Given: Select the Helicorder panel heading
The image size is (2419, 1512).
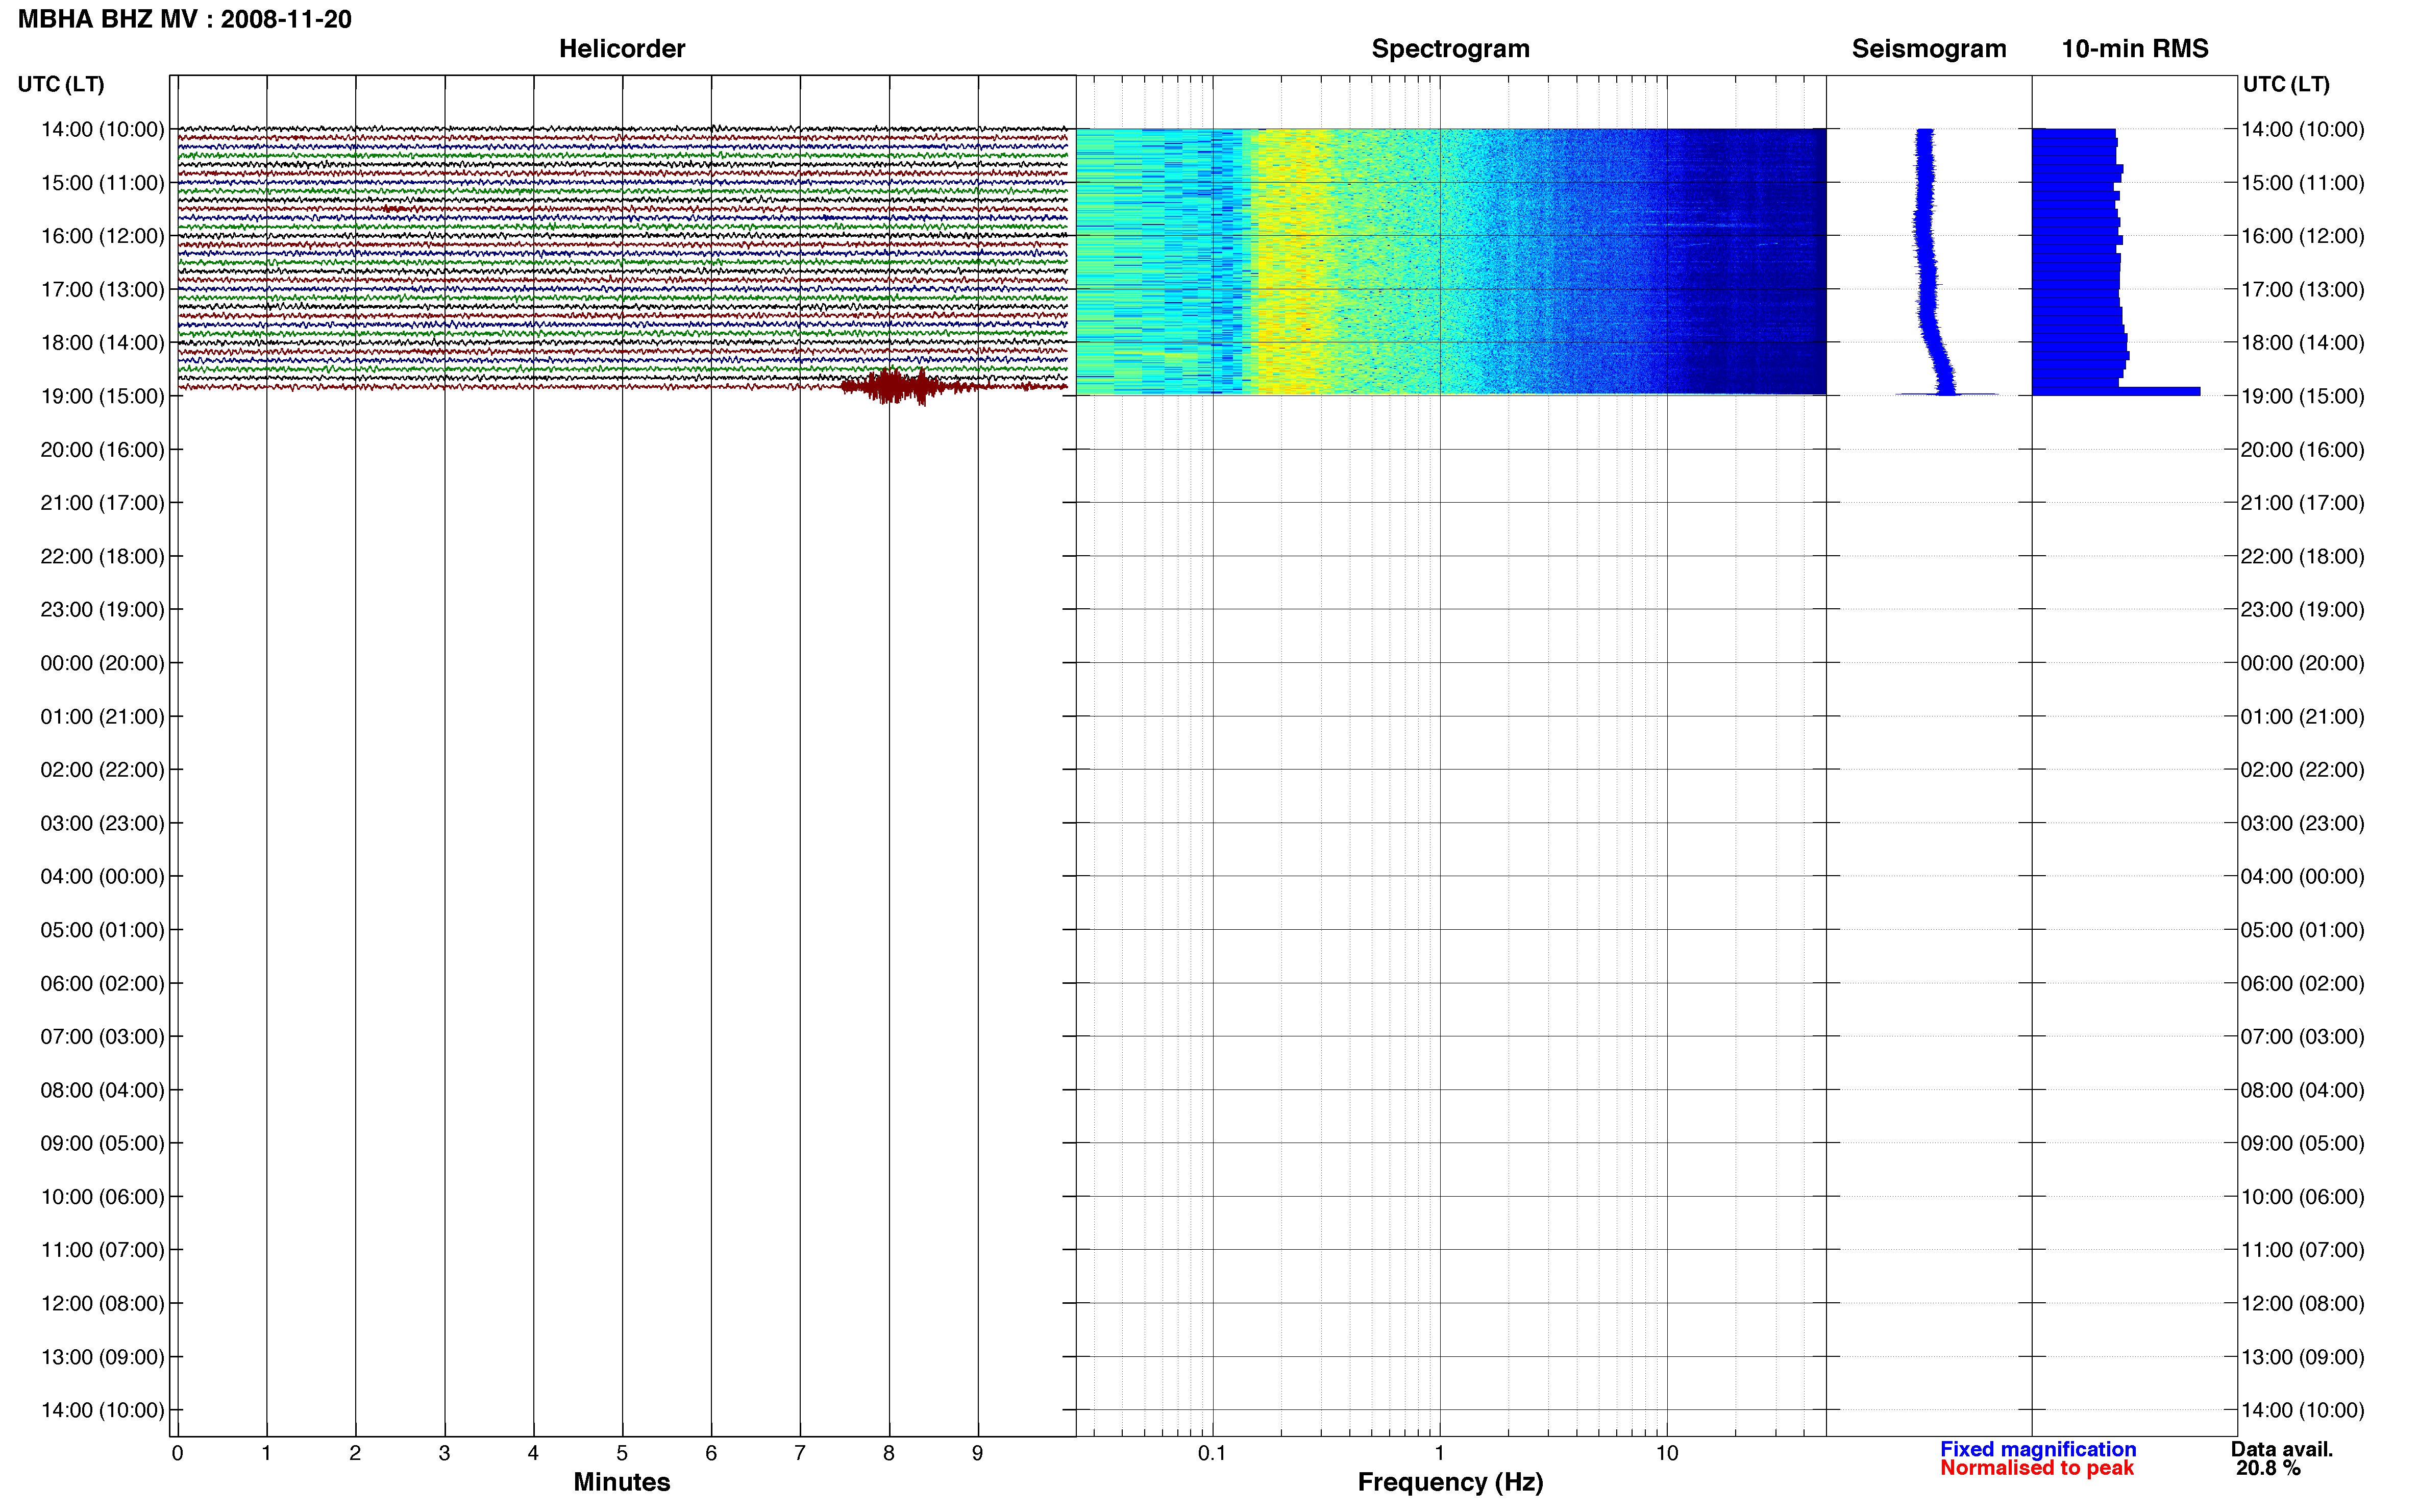Looking at the screenshot, I should (x=622, y=48).
